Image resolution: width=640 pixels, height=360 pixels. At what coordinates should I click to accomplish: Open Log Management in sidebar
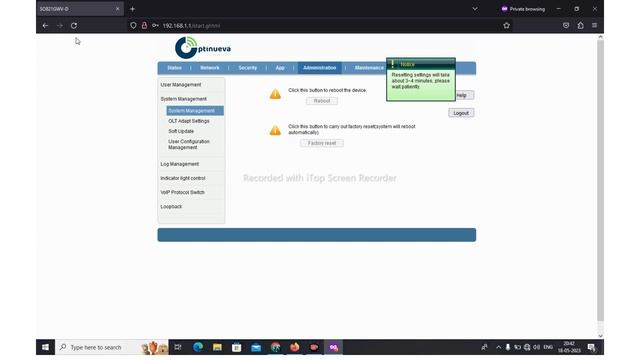point(180,164)
